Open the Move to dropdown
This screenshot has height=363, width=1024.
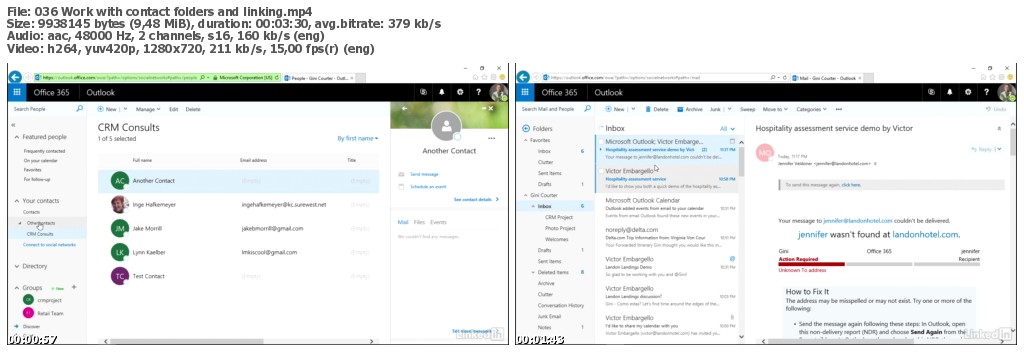pos(775,109)
